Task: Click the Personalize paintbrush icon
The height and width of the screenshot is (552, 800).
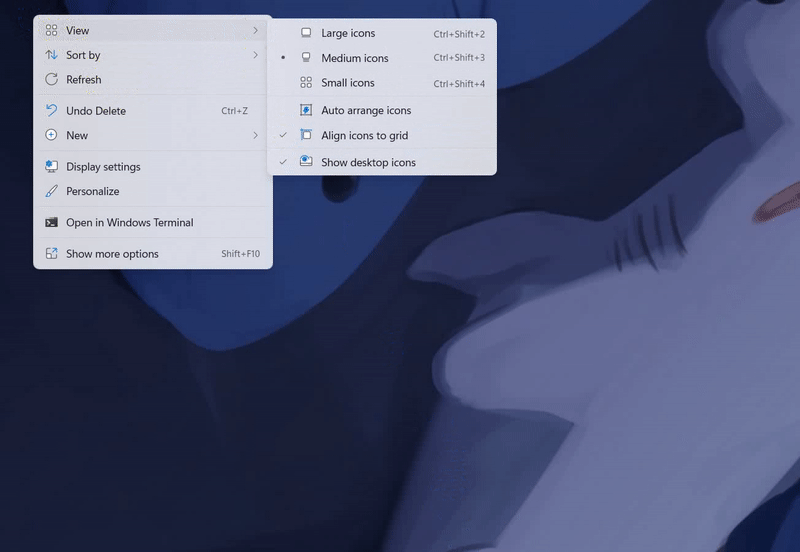Action: point(52,191)
